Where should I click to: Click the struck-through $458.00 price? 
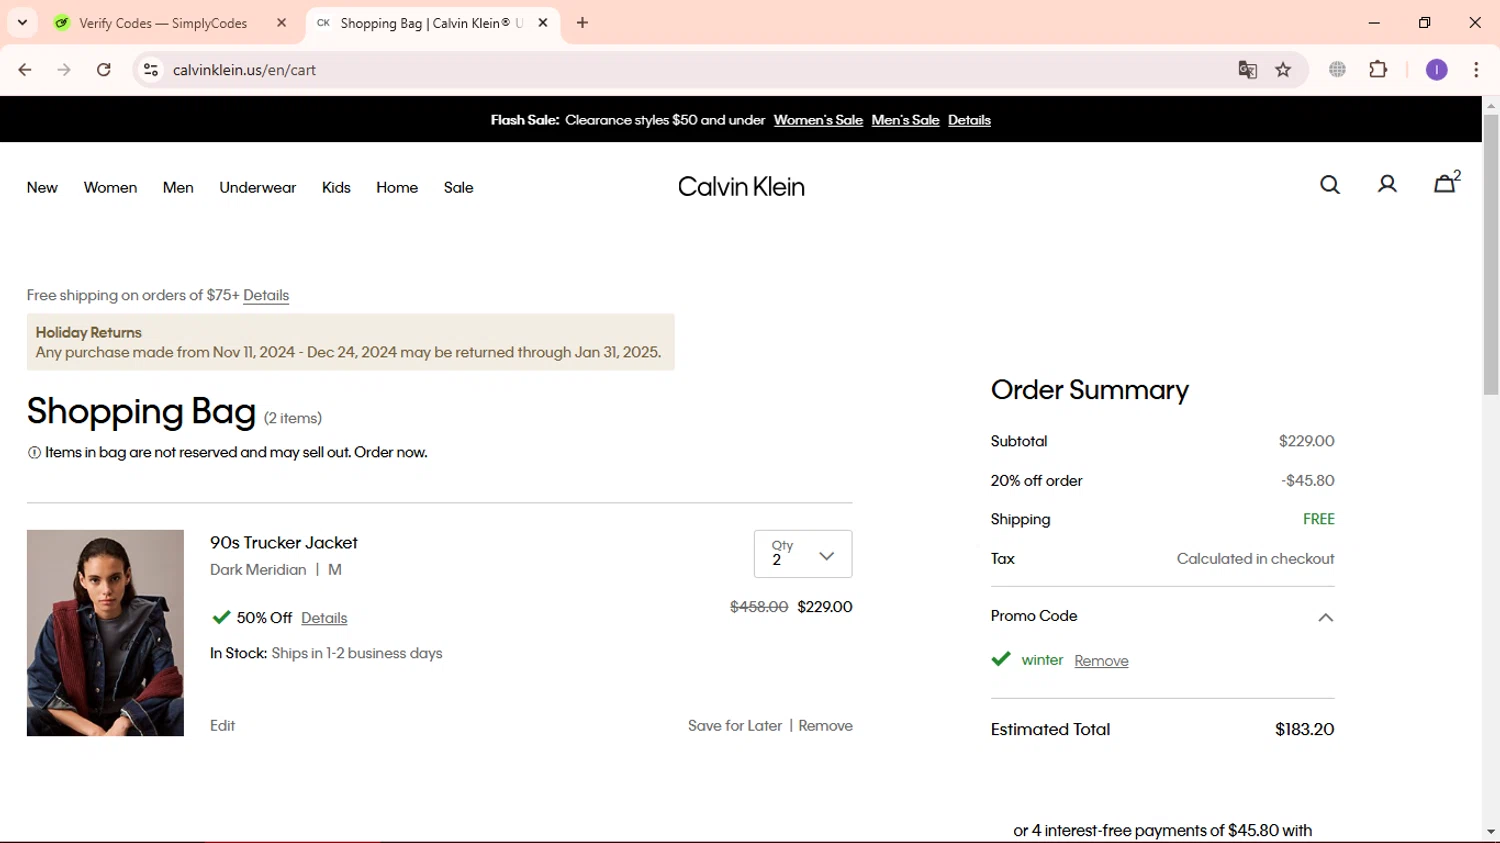(759, 607)
